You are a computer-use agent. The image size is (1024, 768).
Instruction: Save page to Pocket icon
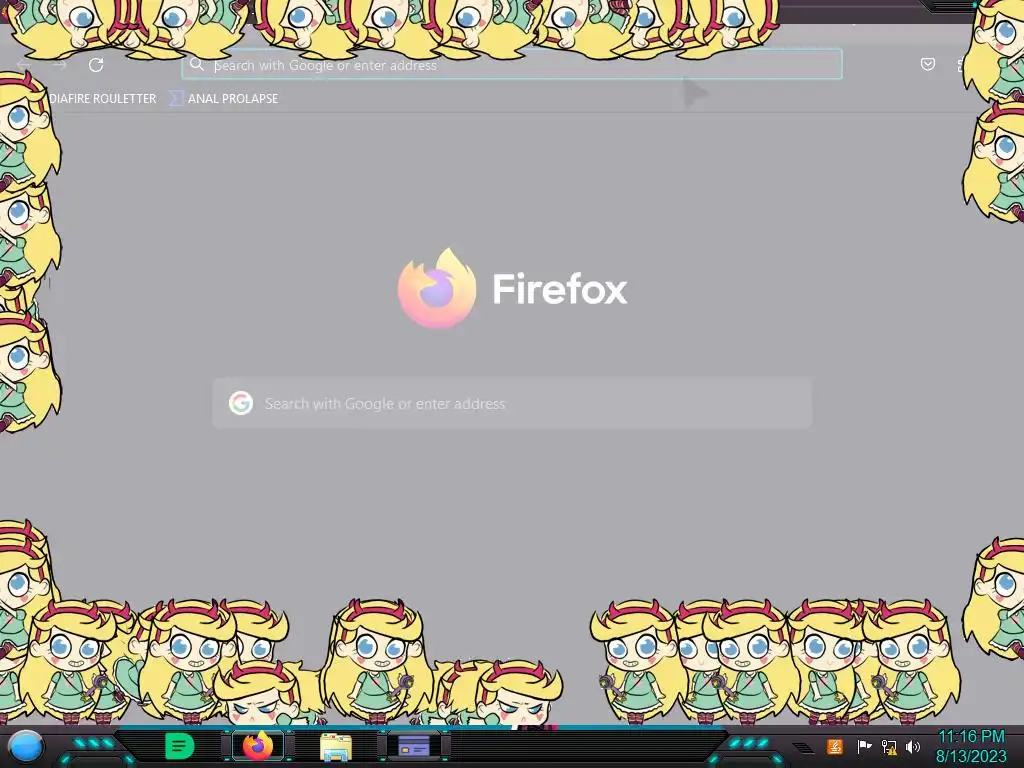pyautogui.click(x=927, y=64)
